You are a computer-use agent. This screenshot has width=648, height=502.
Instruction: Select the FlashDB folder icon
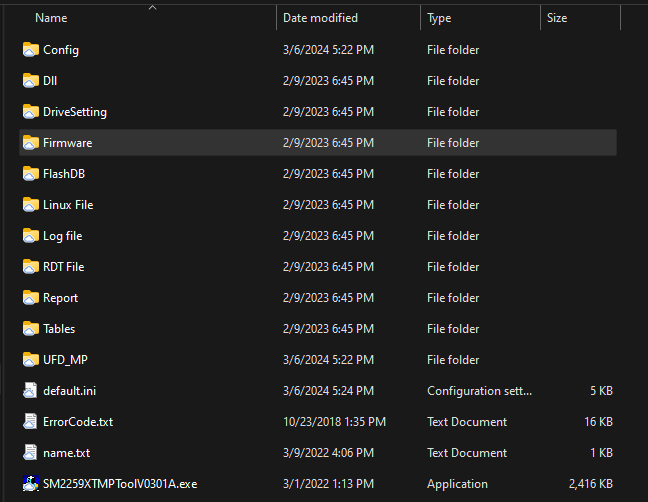pyautogui.click(x=30, y=174)
